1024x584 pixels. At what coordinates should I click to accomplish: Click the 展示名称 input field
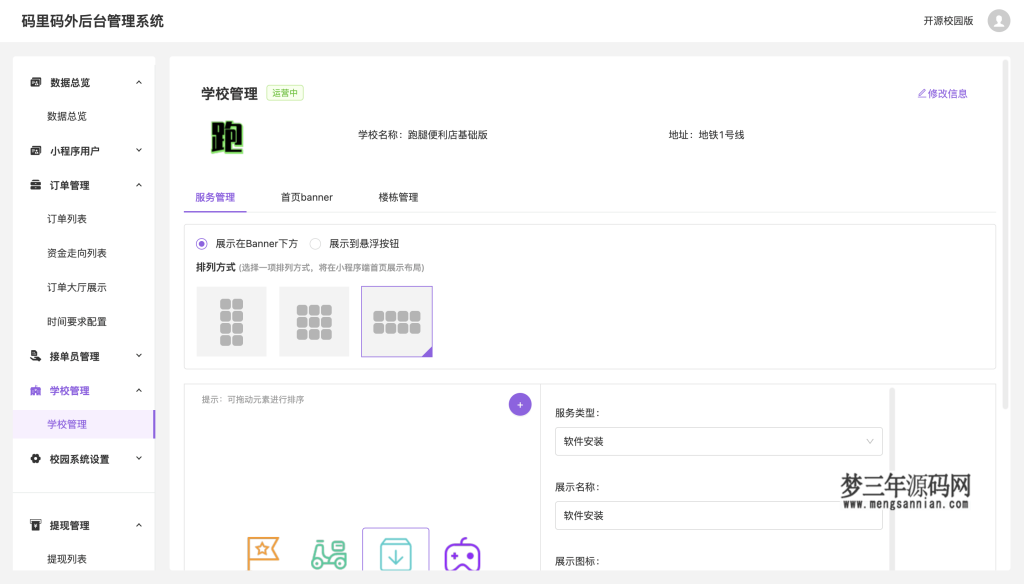pyautogui.click(x=718, y=515)
